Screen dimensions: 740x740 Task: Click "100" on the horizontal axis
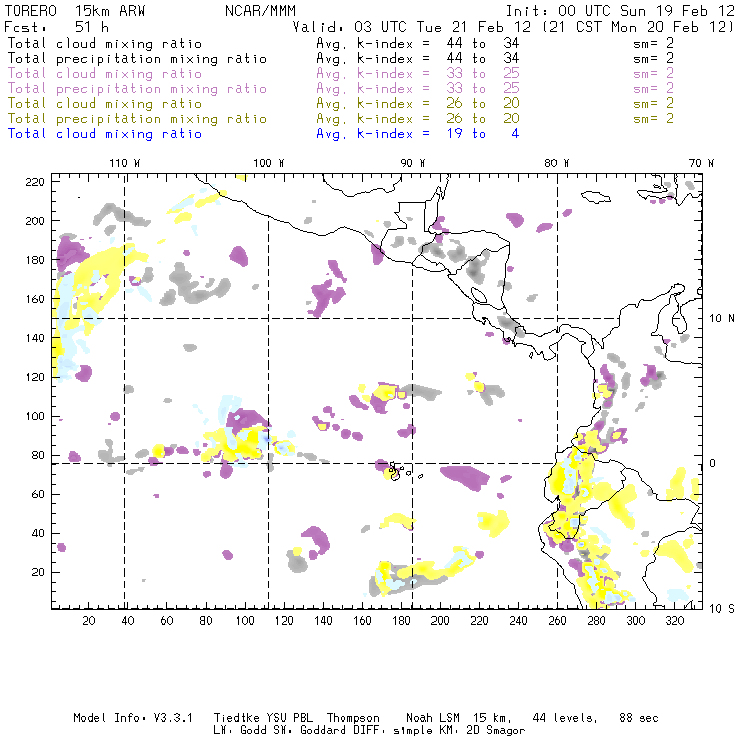pyautogui.click(x=245, y=621)
